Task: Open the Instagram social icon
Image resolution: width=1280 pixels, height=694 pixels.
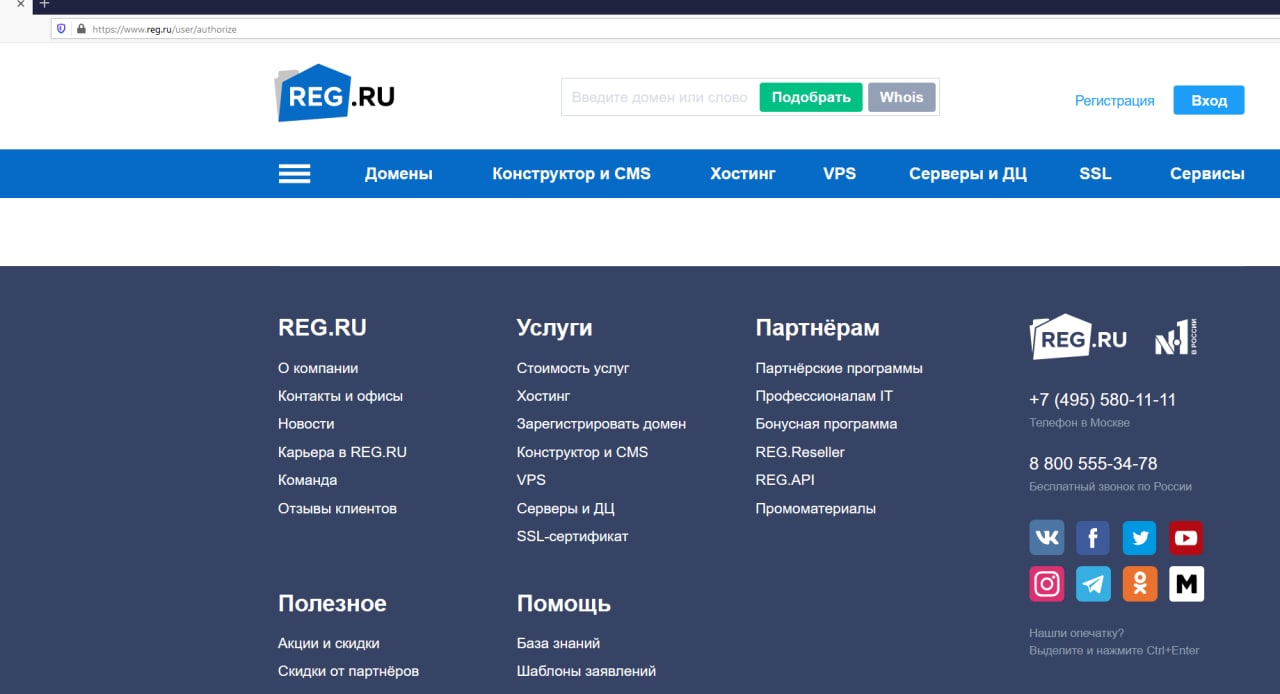Action: pos(1047,584)
